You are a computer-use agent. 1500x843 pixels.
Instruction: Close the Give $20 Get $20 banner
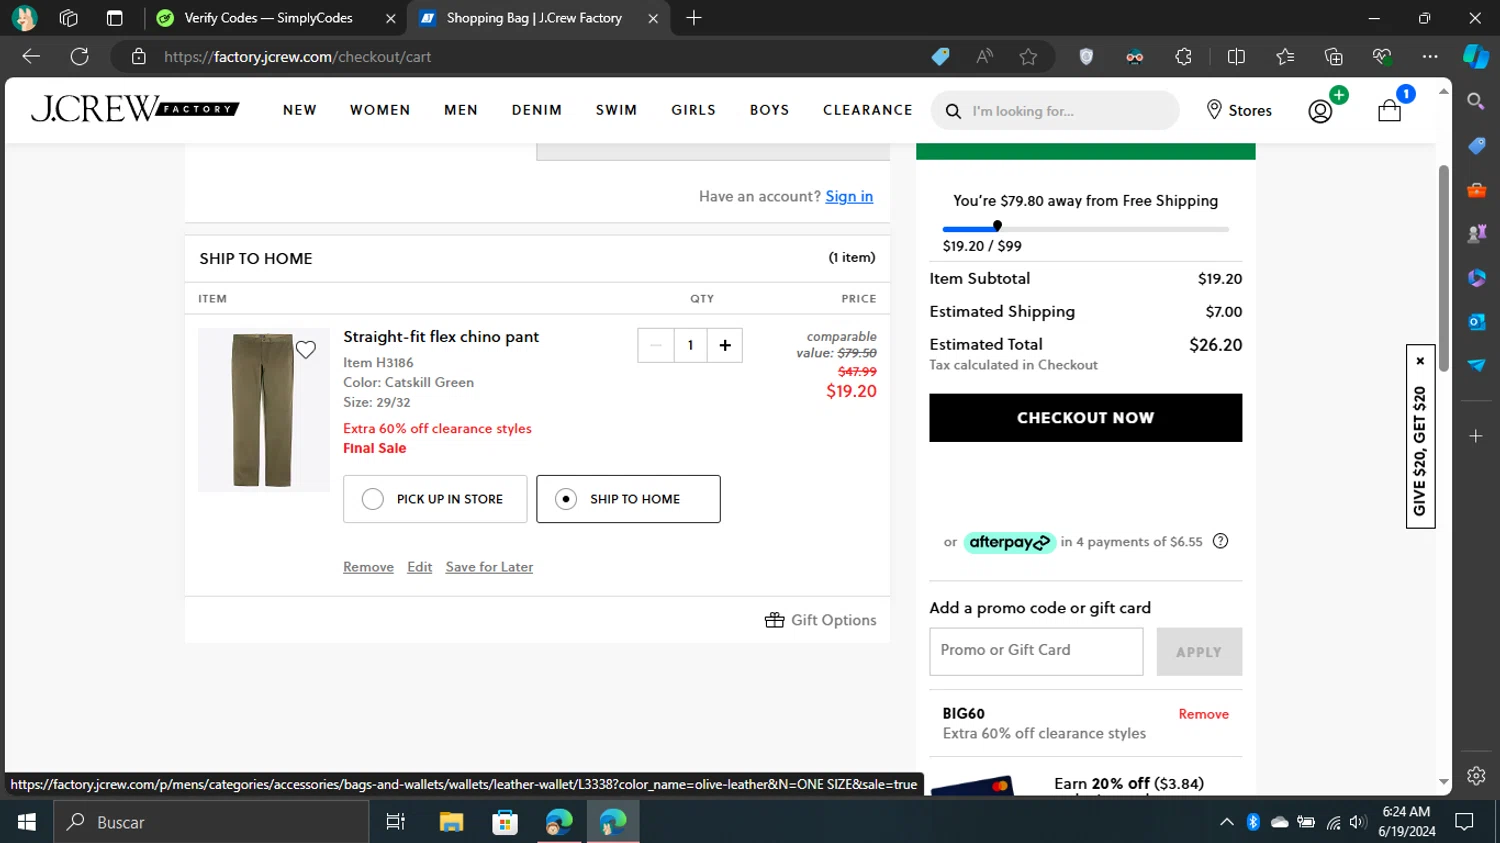pyautogui.click(x=1420, y=361)
